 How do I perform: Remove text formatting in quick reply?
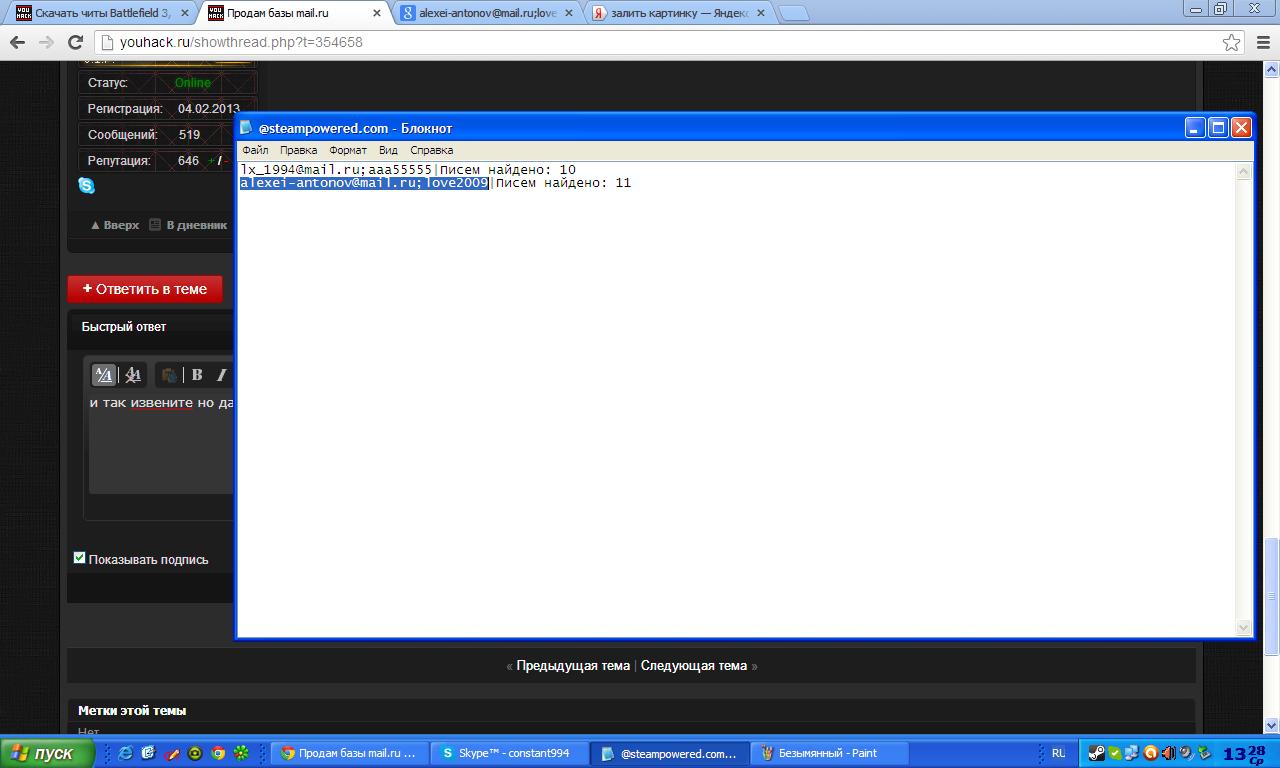tap(133, 375)
